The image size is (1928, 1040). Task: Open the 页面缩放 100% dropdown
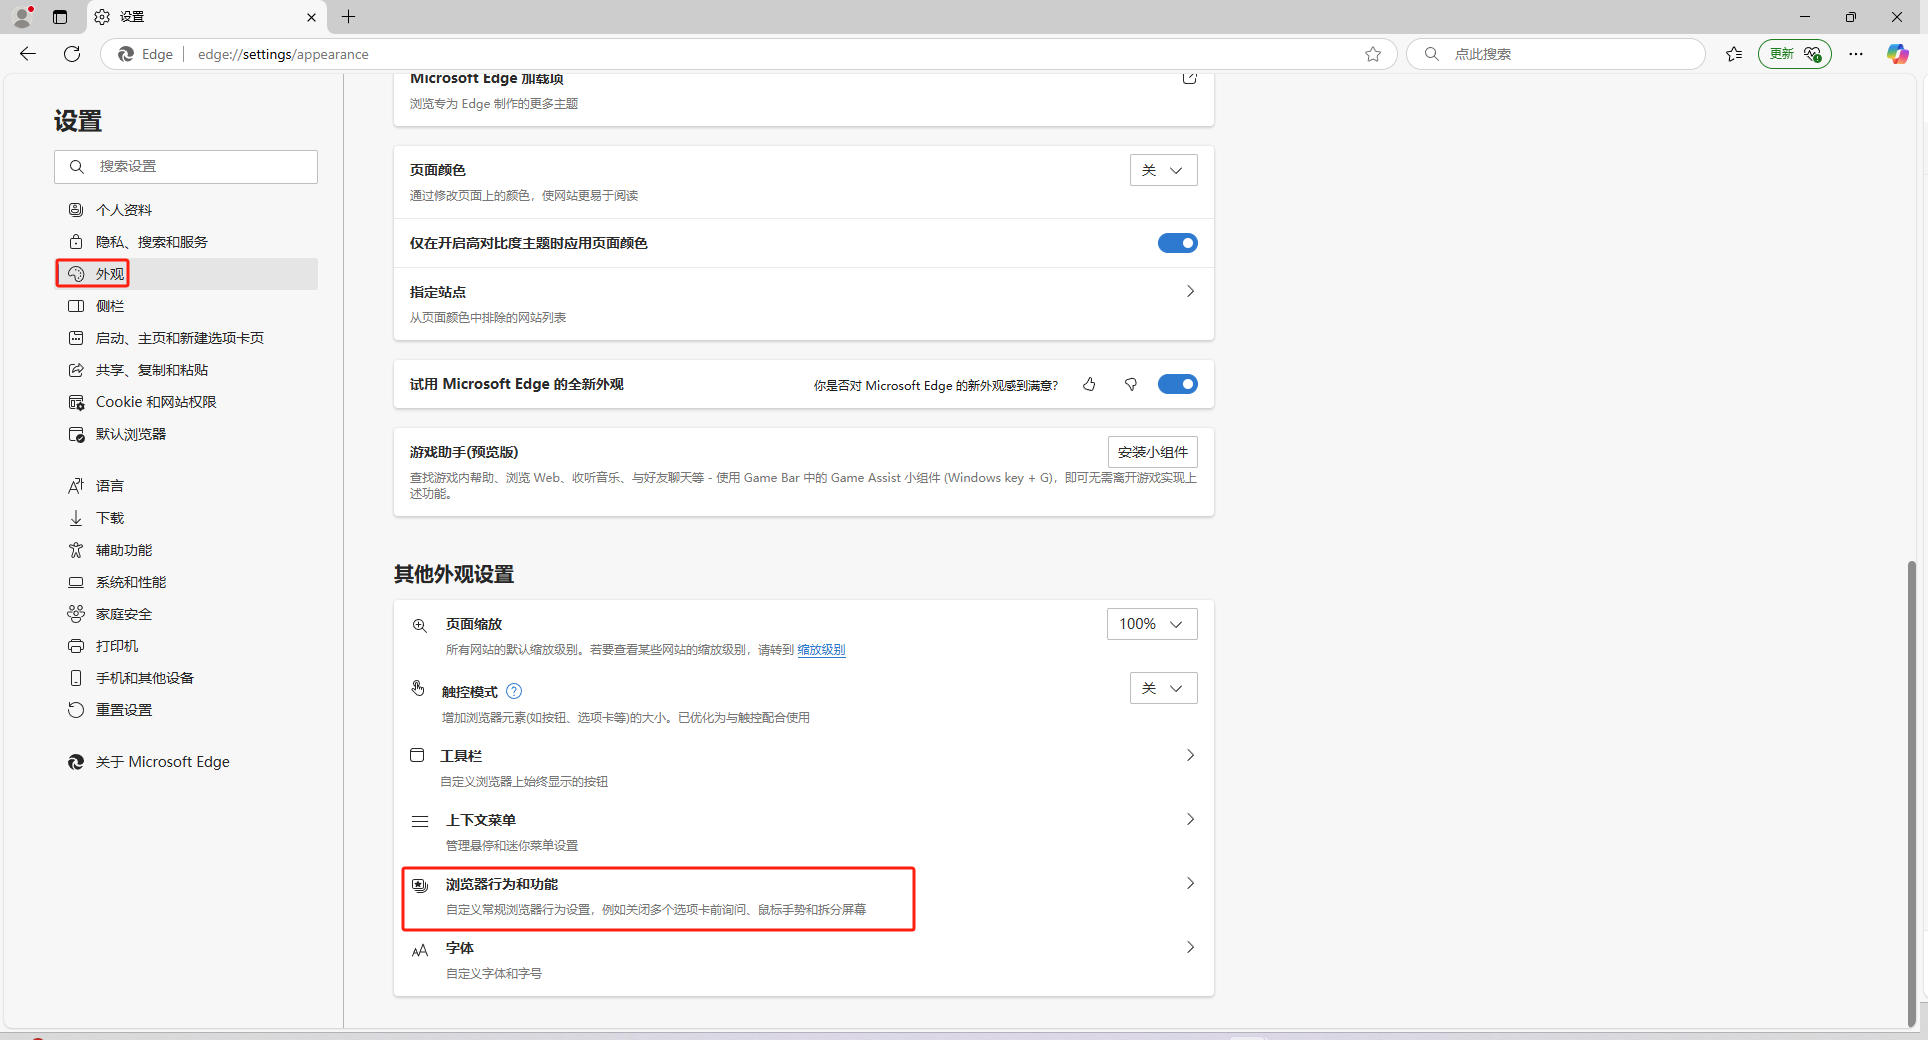point(1152,624)
